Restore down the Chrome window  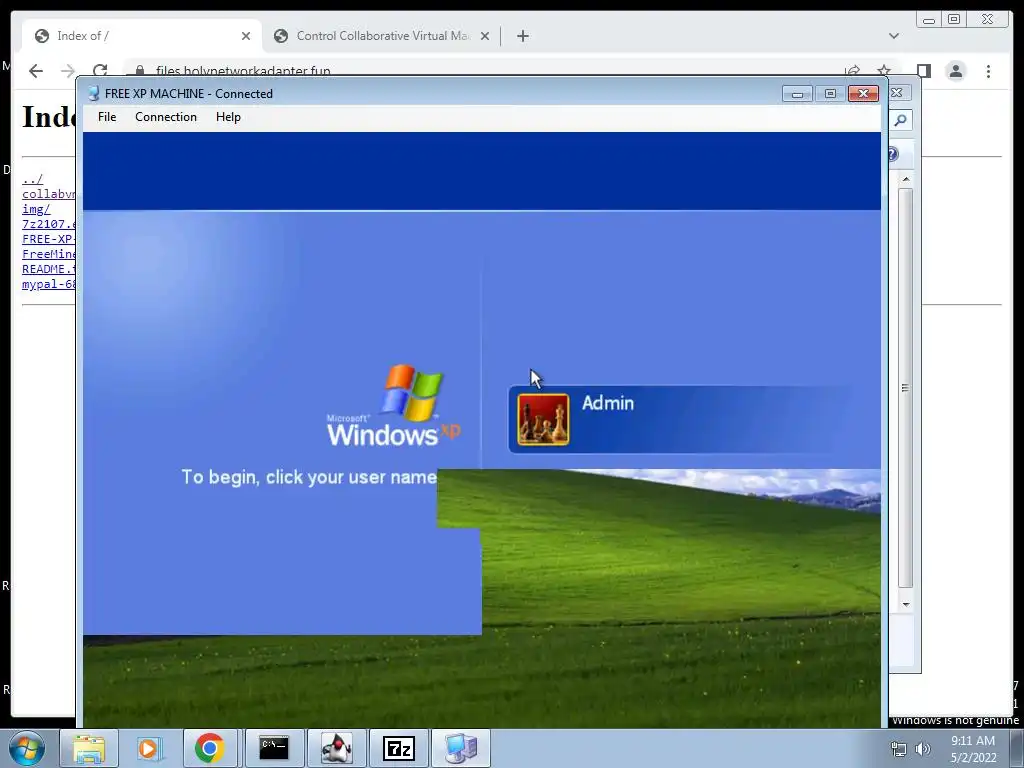[954, 20]
